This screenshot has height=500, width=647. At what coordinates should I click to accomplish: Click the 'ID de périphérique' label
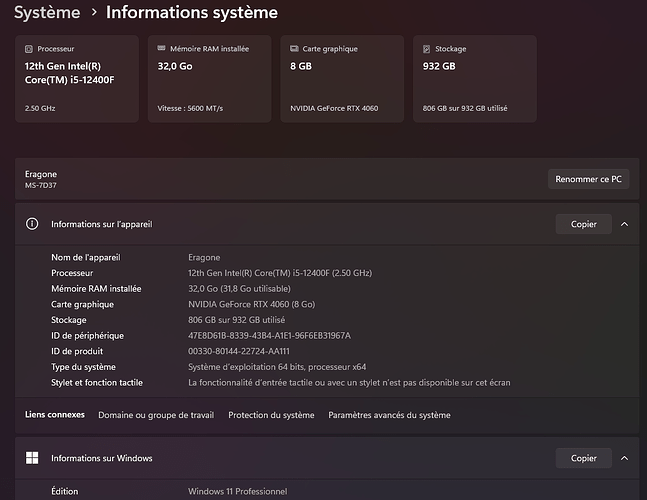tap(87, 336)
